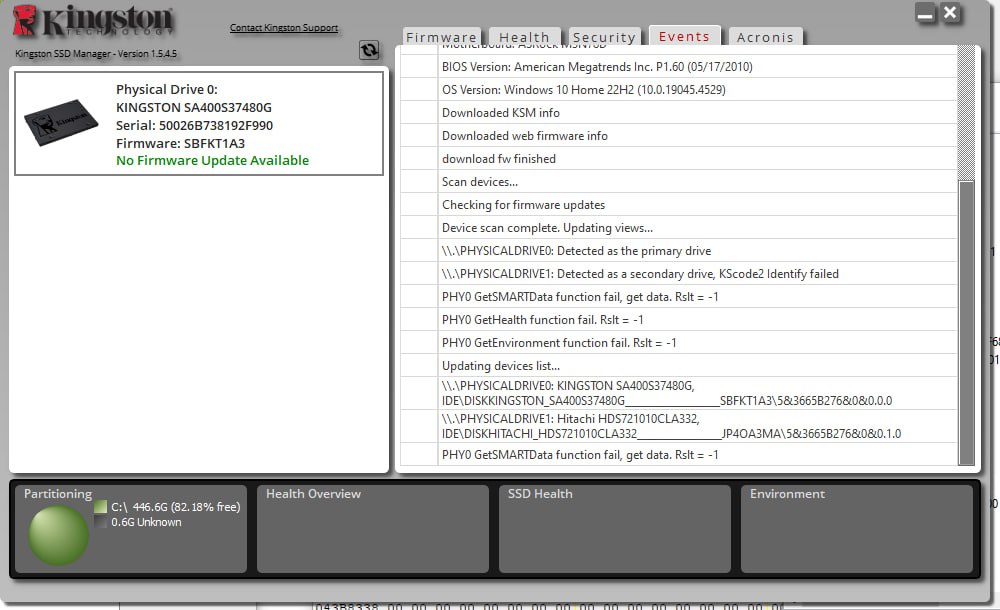Select the Events tab

click(x=684, y=36)
